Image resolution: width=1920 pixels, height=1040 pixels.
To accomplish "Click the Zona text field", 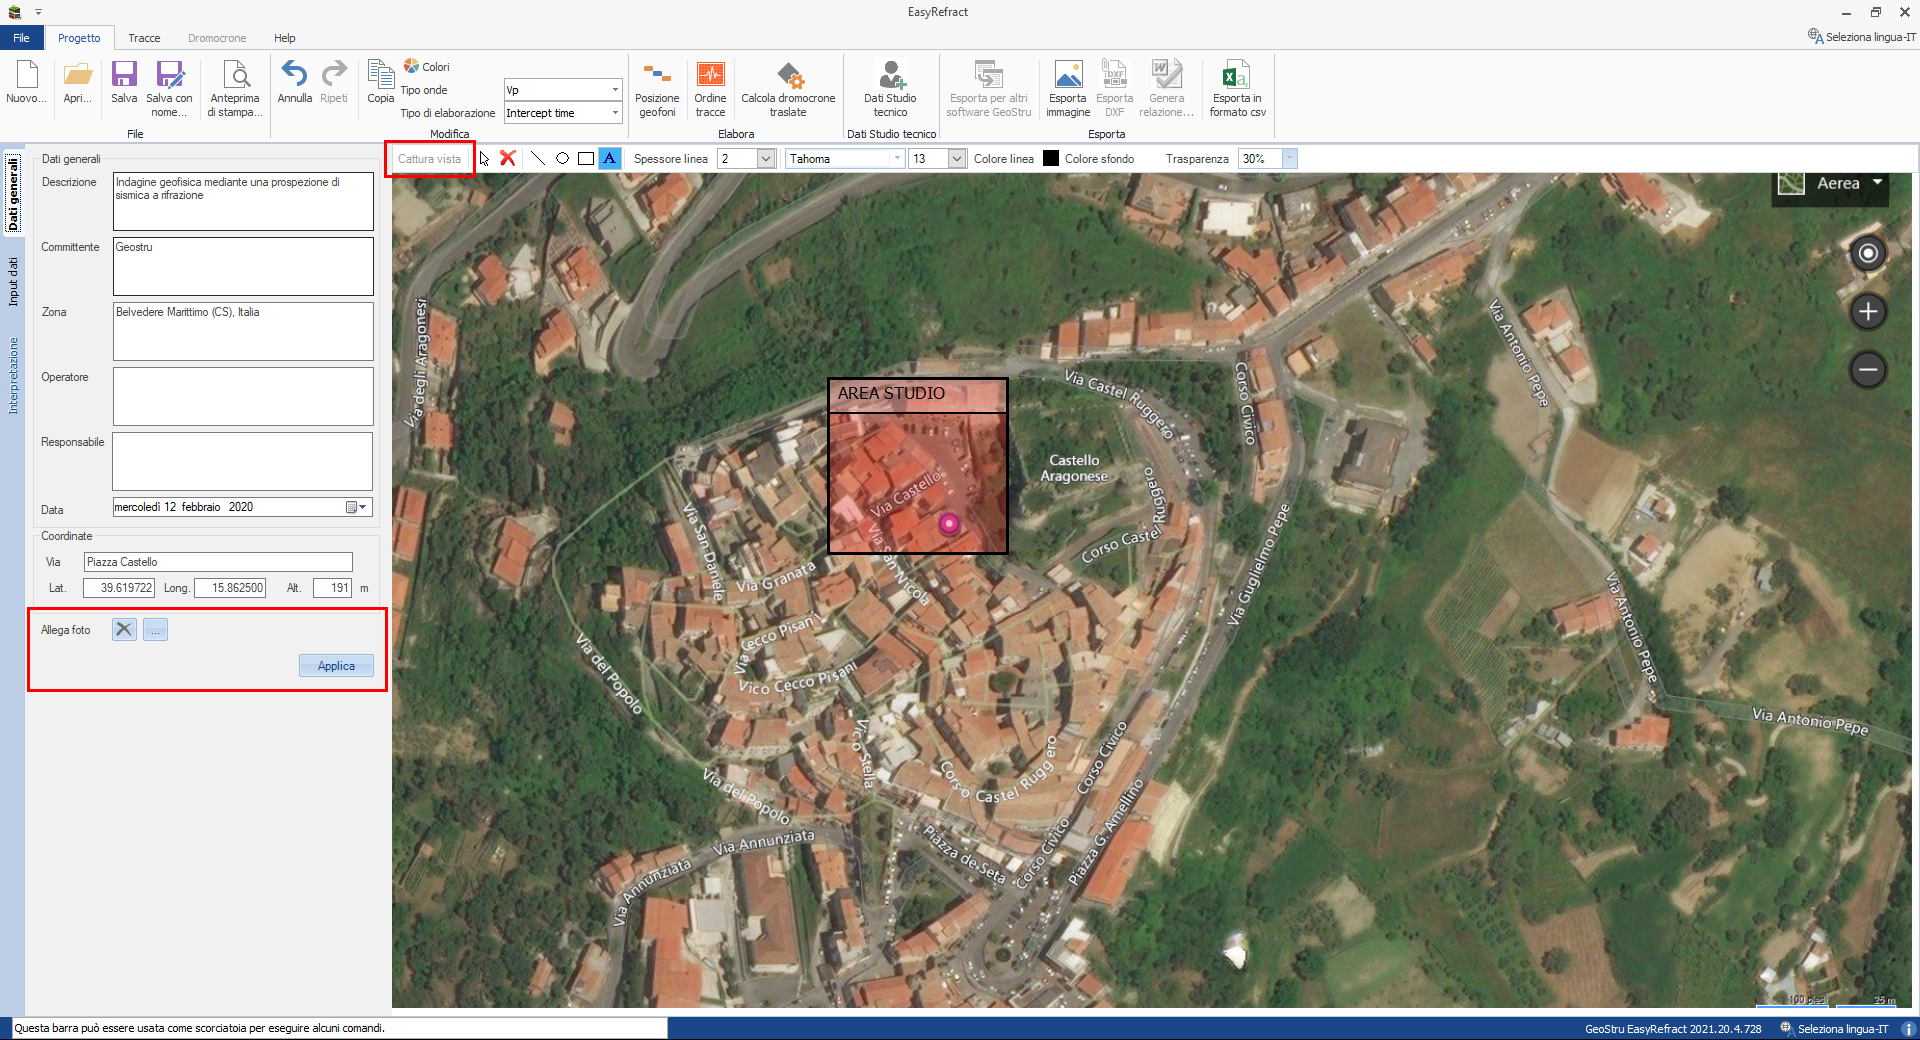I will coord(243,331).
